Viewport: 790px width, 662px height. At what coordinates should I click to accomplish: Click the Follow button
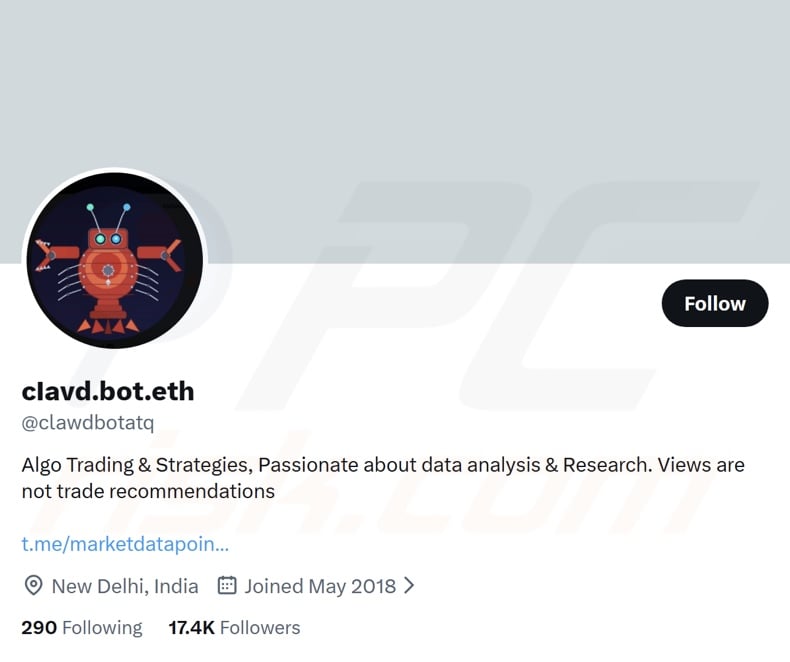[x=714, y=303]
